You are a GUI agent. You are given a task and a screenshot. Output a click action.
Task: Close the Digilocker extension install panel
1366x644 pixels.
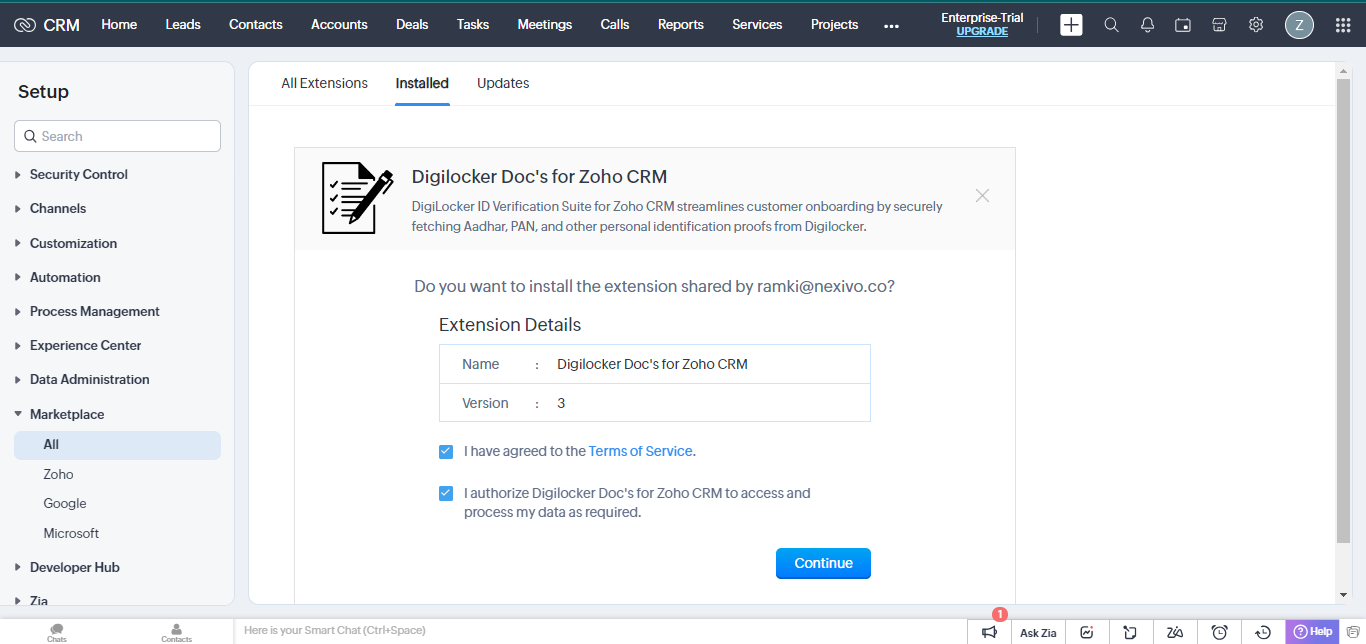pyautogui.click(x=982, y=196)
